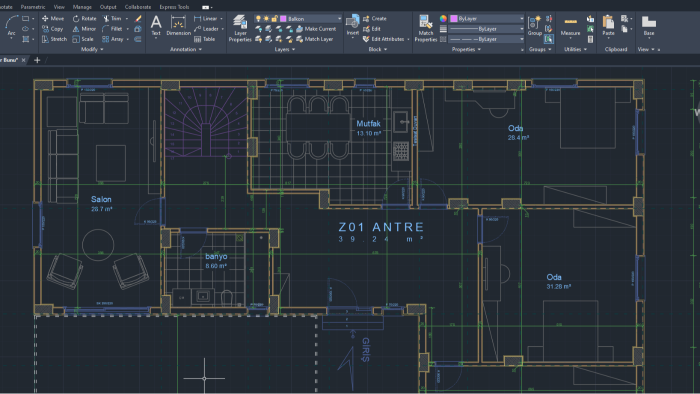Select the Trim tool
Image resolution: width=700 pixels, height=394 pixels.
[x=112, y=18]
